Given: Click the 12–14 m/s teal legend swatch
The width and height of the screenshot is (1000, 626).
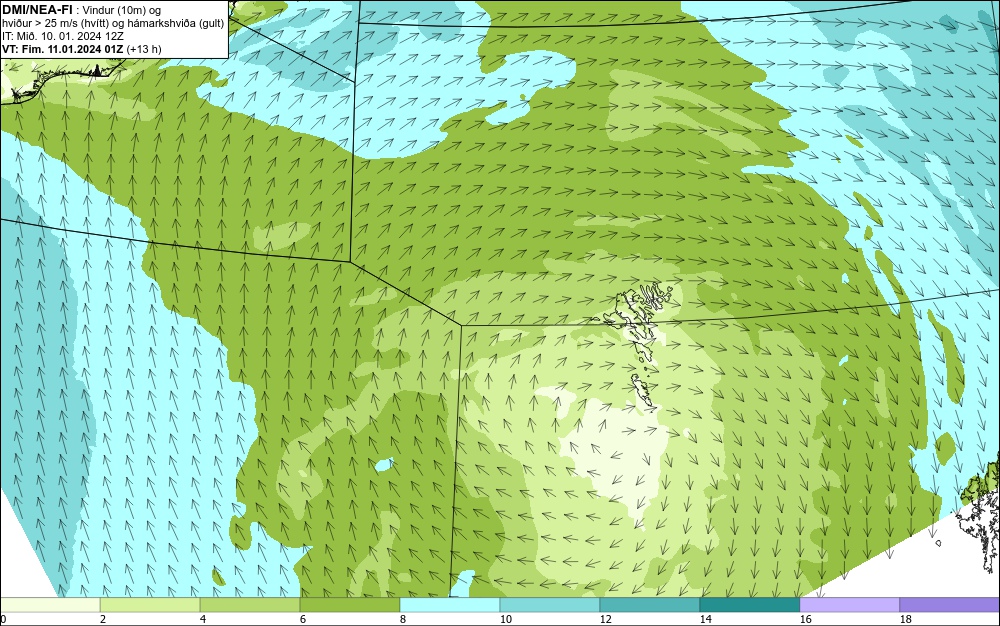Looking at the screenshot, I should [x=650, y=604].
